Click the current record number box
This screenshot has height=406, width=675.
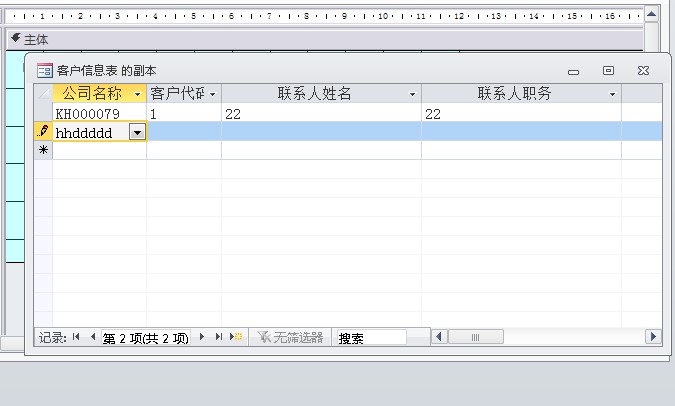(146, 338)
